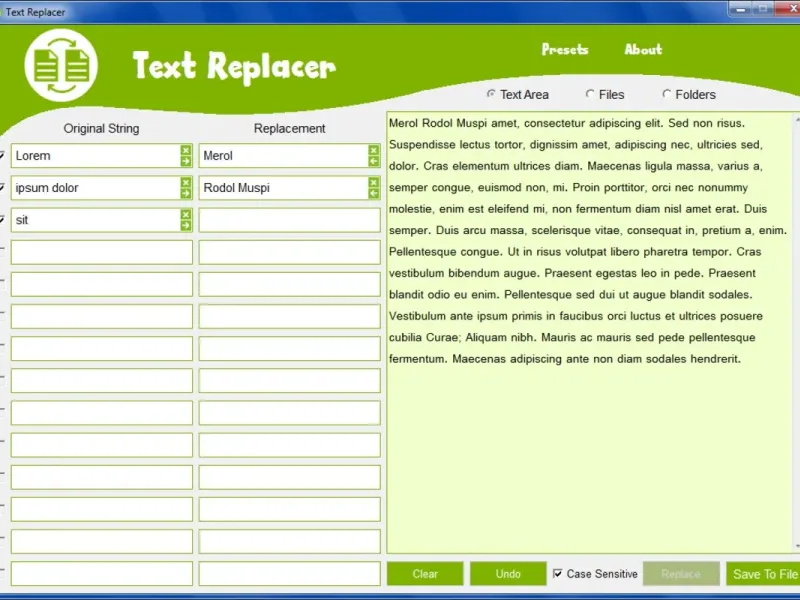Click the Clear button
Viewport: 800px width, 600px height.
point(425,574)
